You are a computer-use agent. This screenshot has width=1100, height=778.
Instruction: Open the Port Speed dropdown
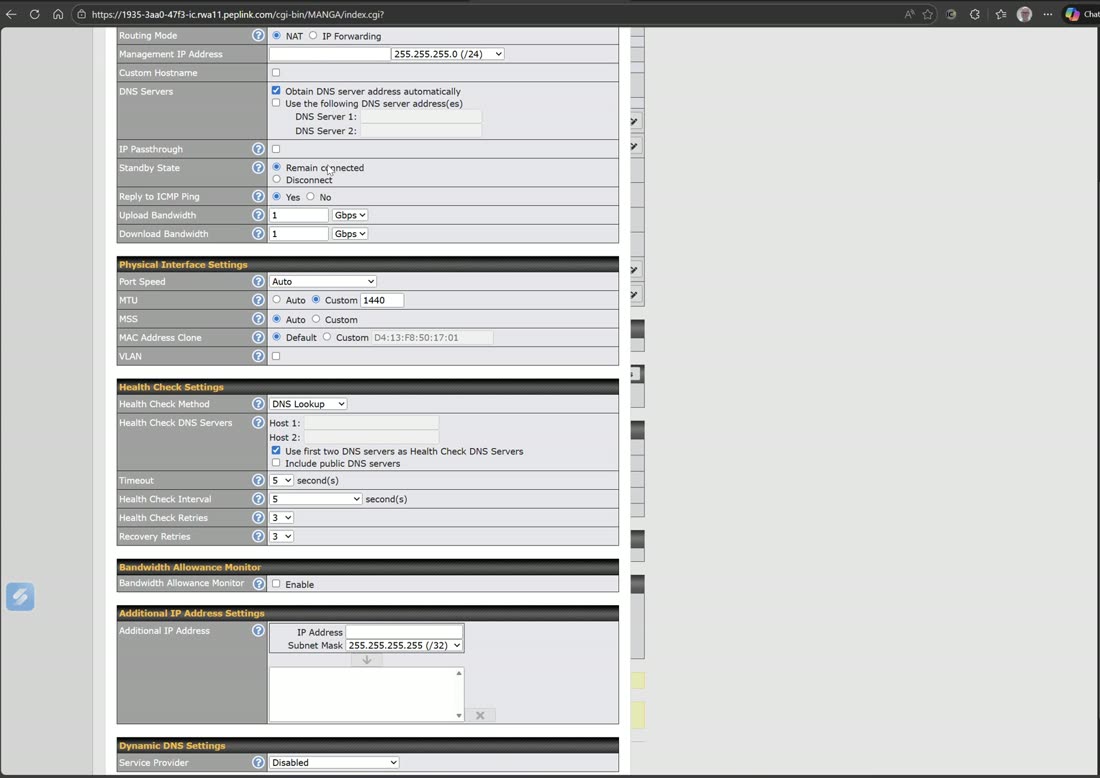pos(323,281)
